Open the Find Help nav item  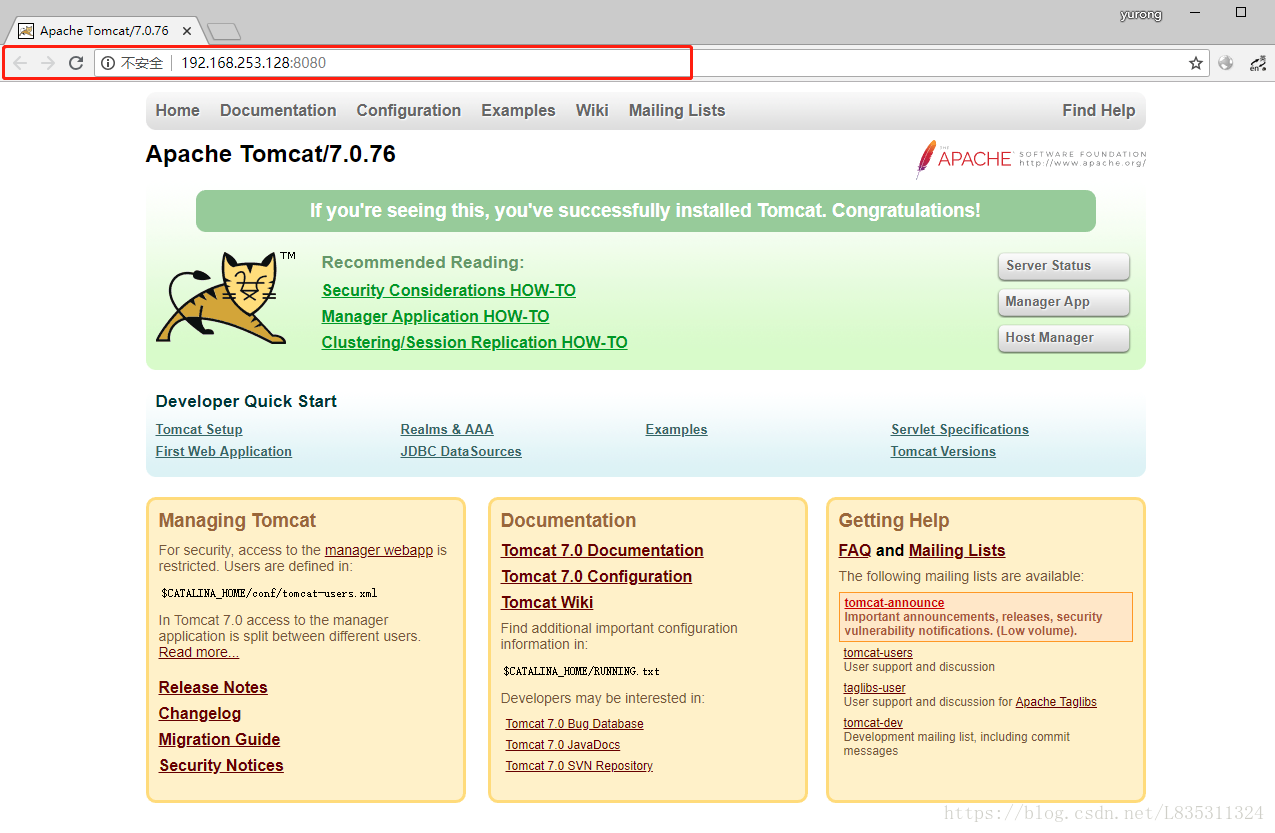(x=1099, y=110)
